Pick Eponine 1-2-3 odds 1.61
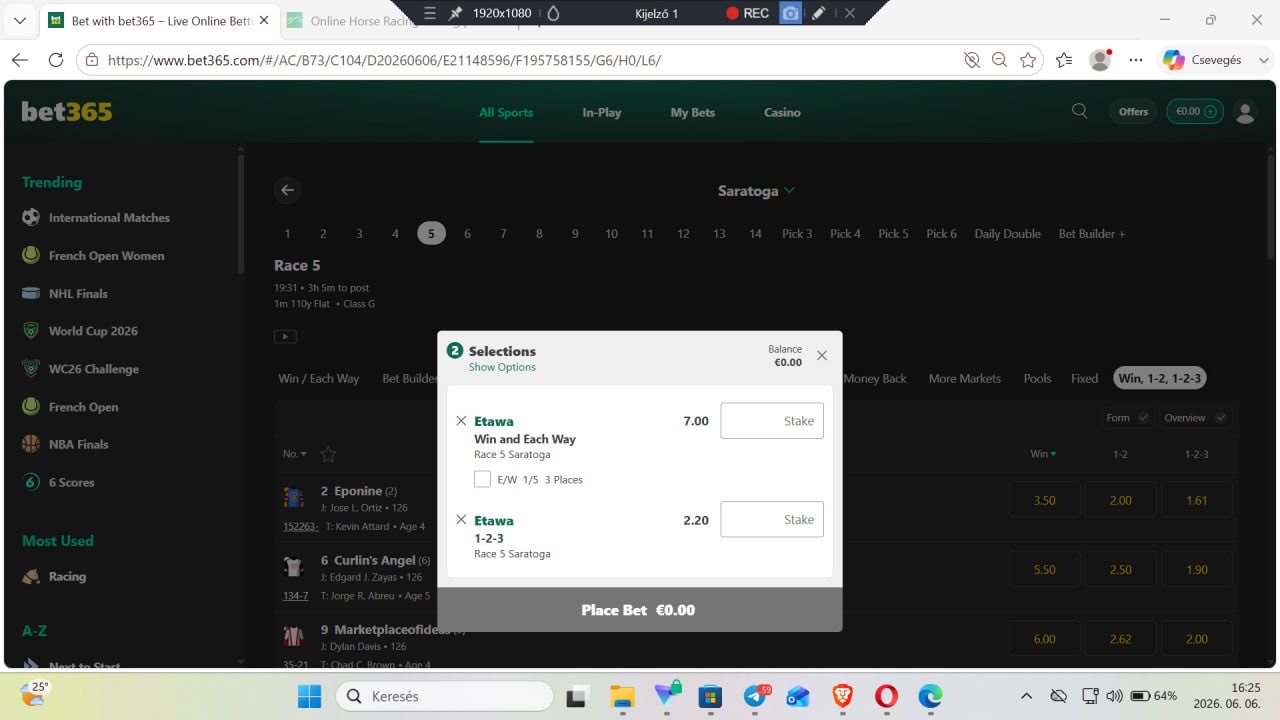The height and width of the screenshot is (720, 1280). pyautogui.click(x=1197, y=500)
